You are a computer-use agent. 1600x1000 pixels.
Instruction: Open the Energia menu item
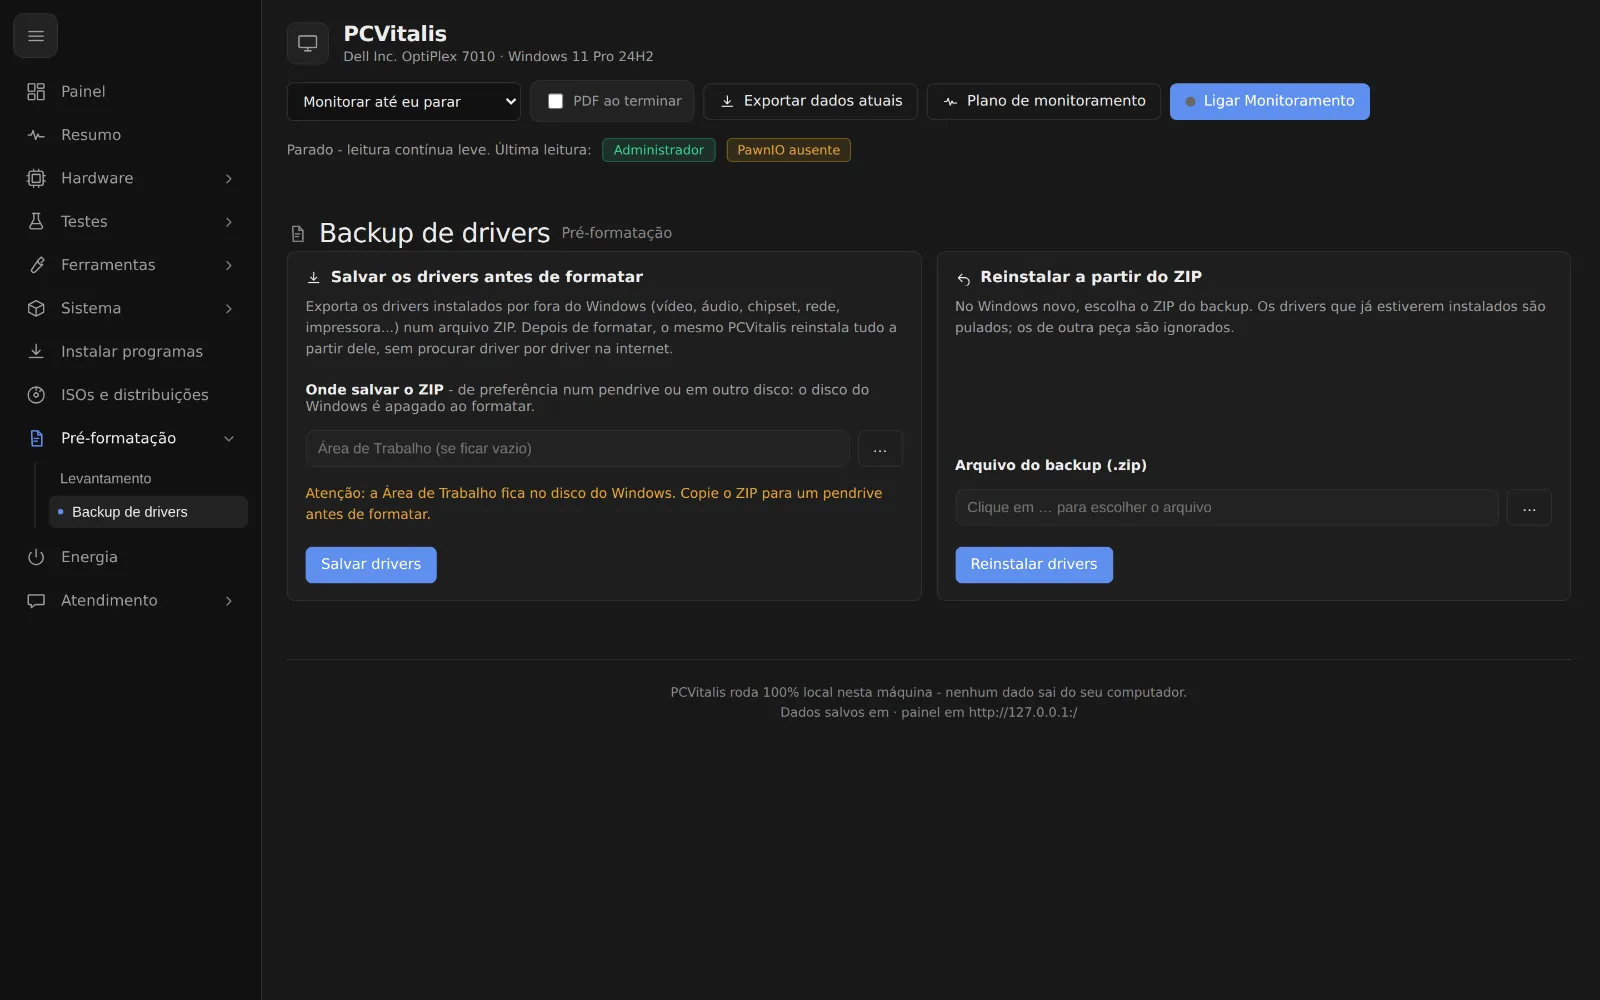[130, 557]
